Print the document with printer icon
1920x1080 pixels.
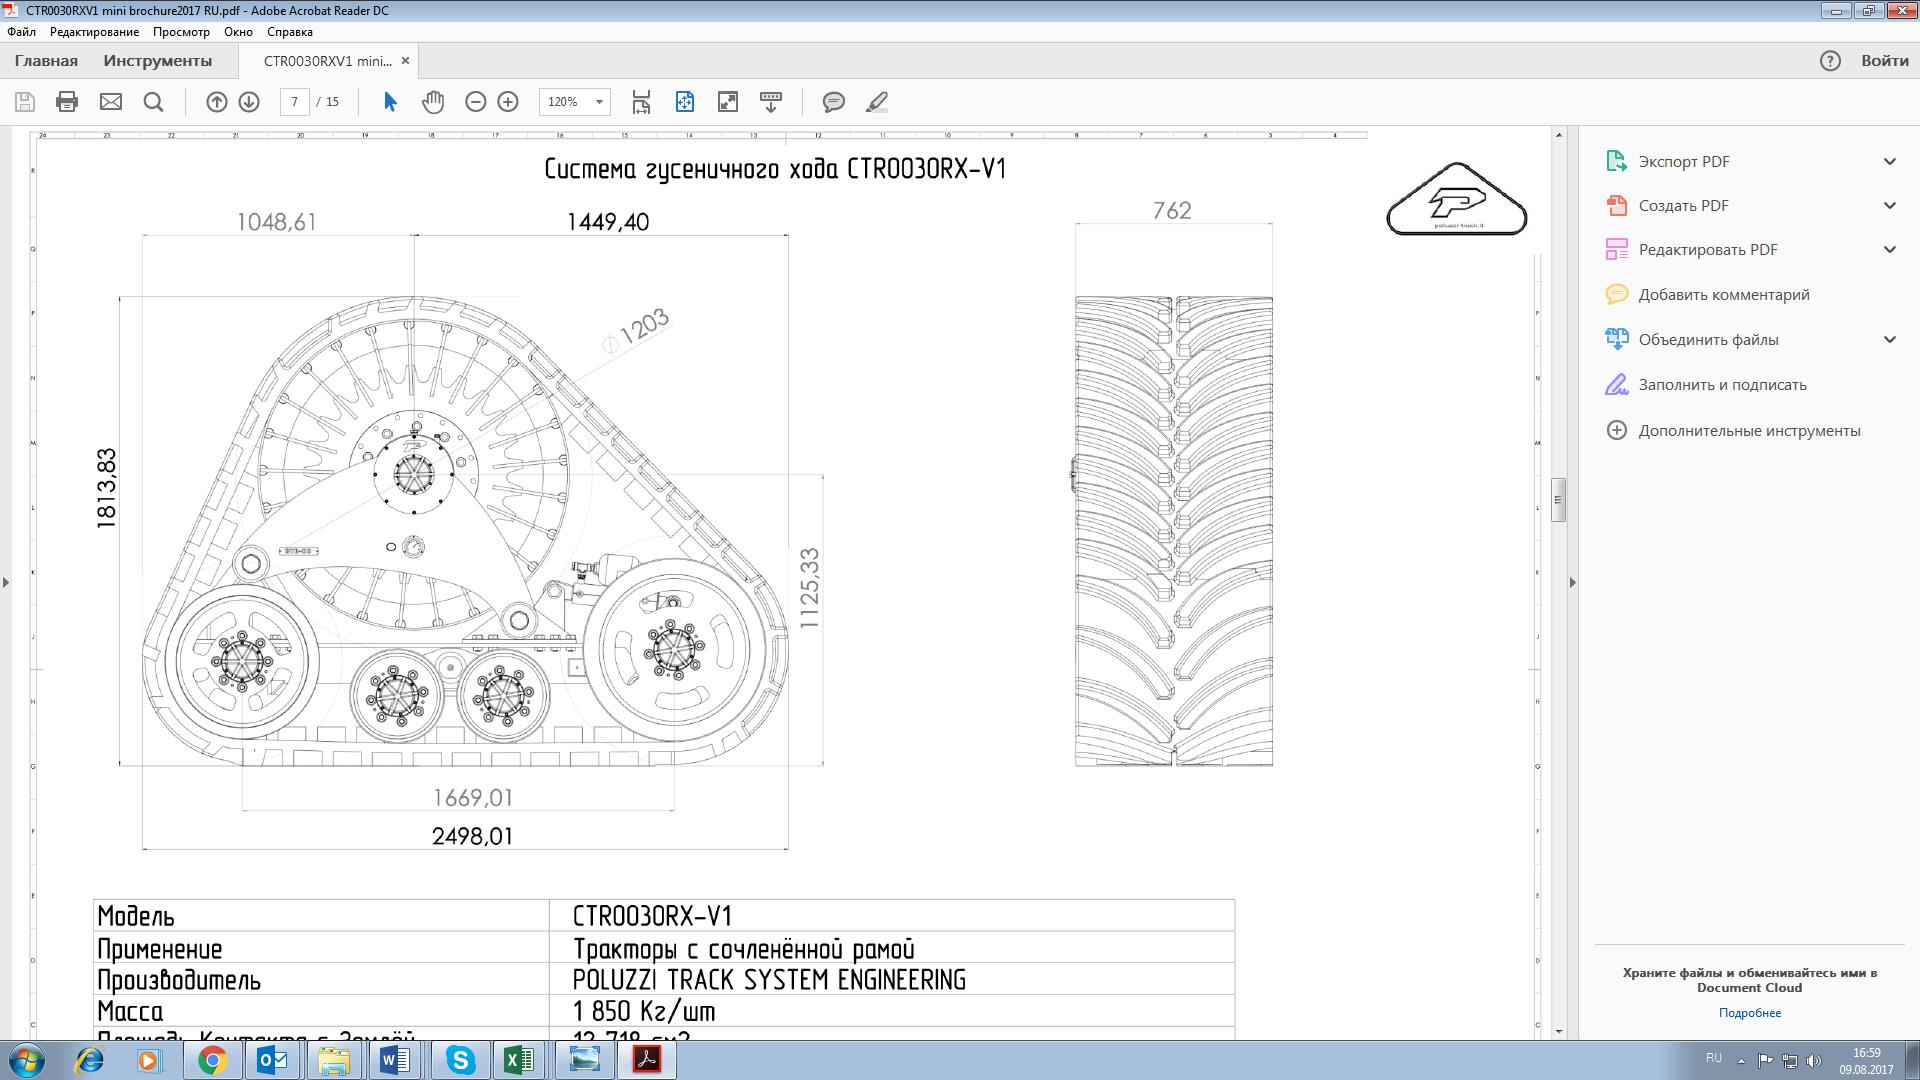(x=67, y=102)
